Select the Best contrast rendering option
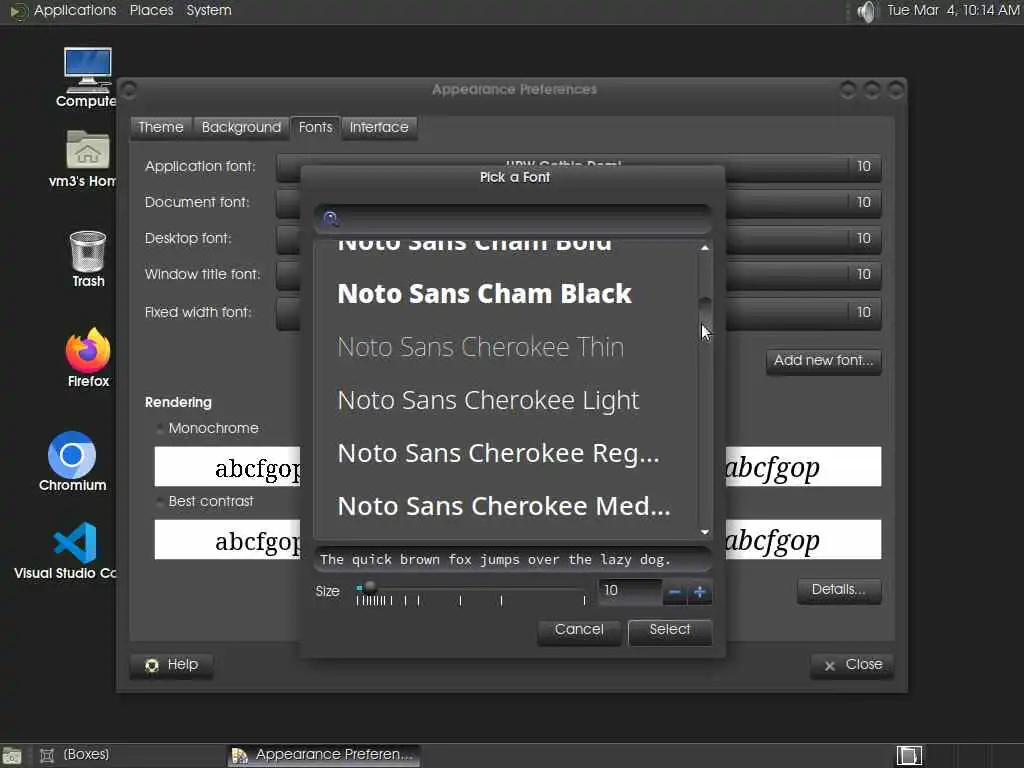Image resolution: width=1024 pixels, height=768 pixels. (205, 502)
